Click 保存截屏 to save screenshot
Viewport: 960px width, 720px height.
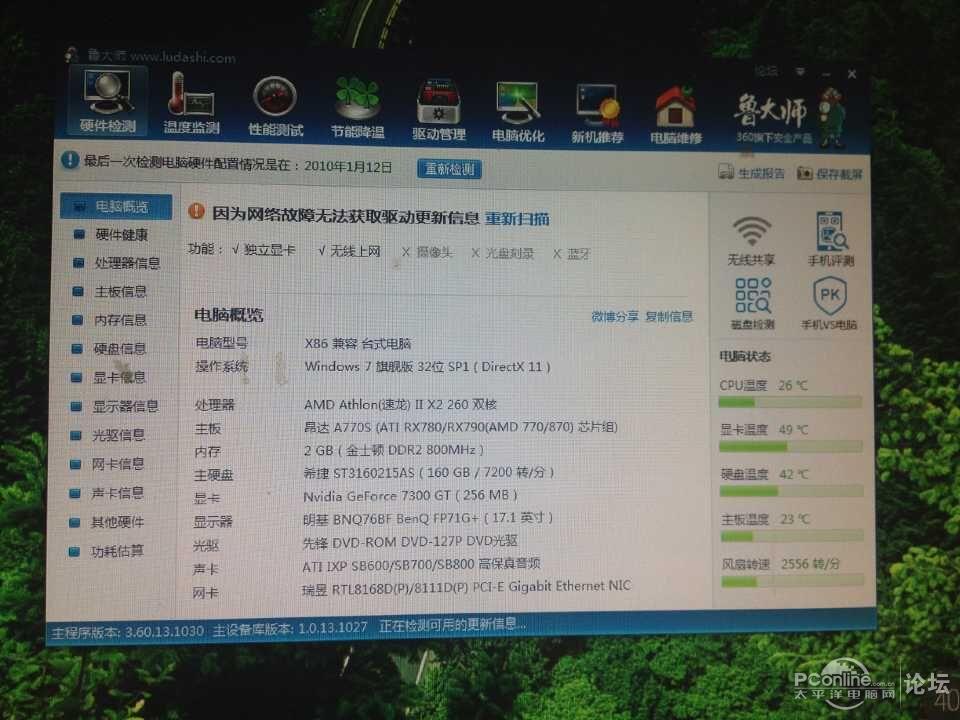pos(830,174)
